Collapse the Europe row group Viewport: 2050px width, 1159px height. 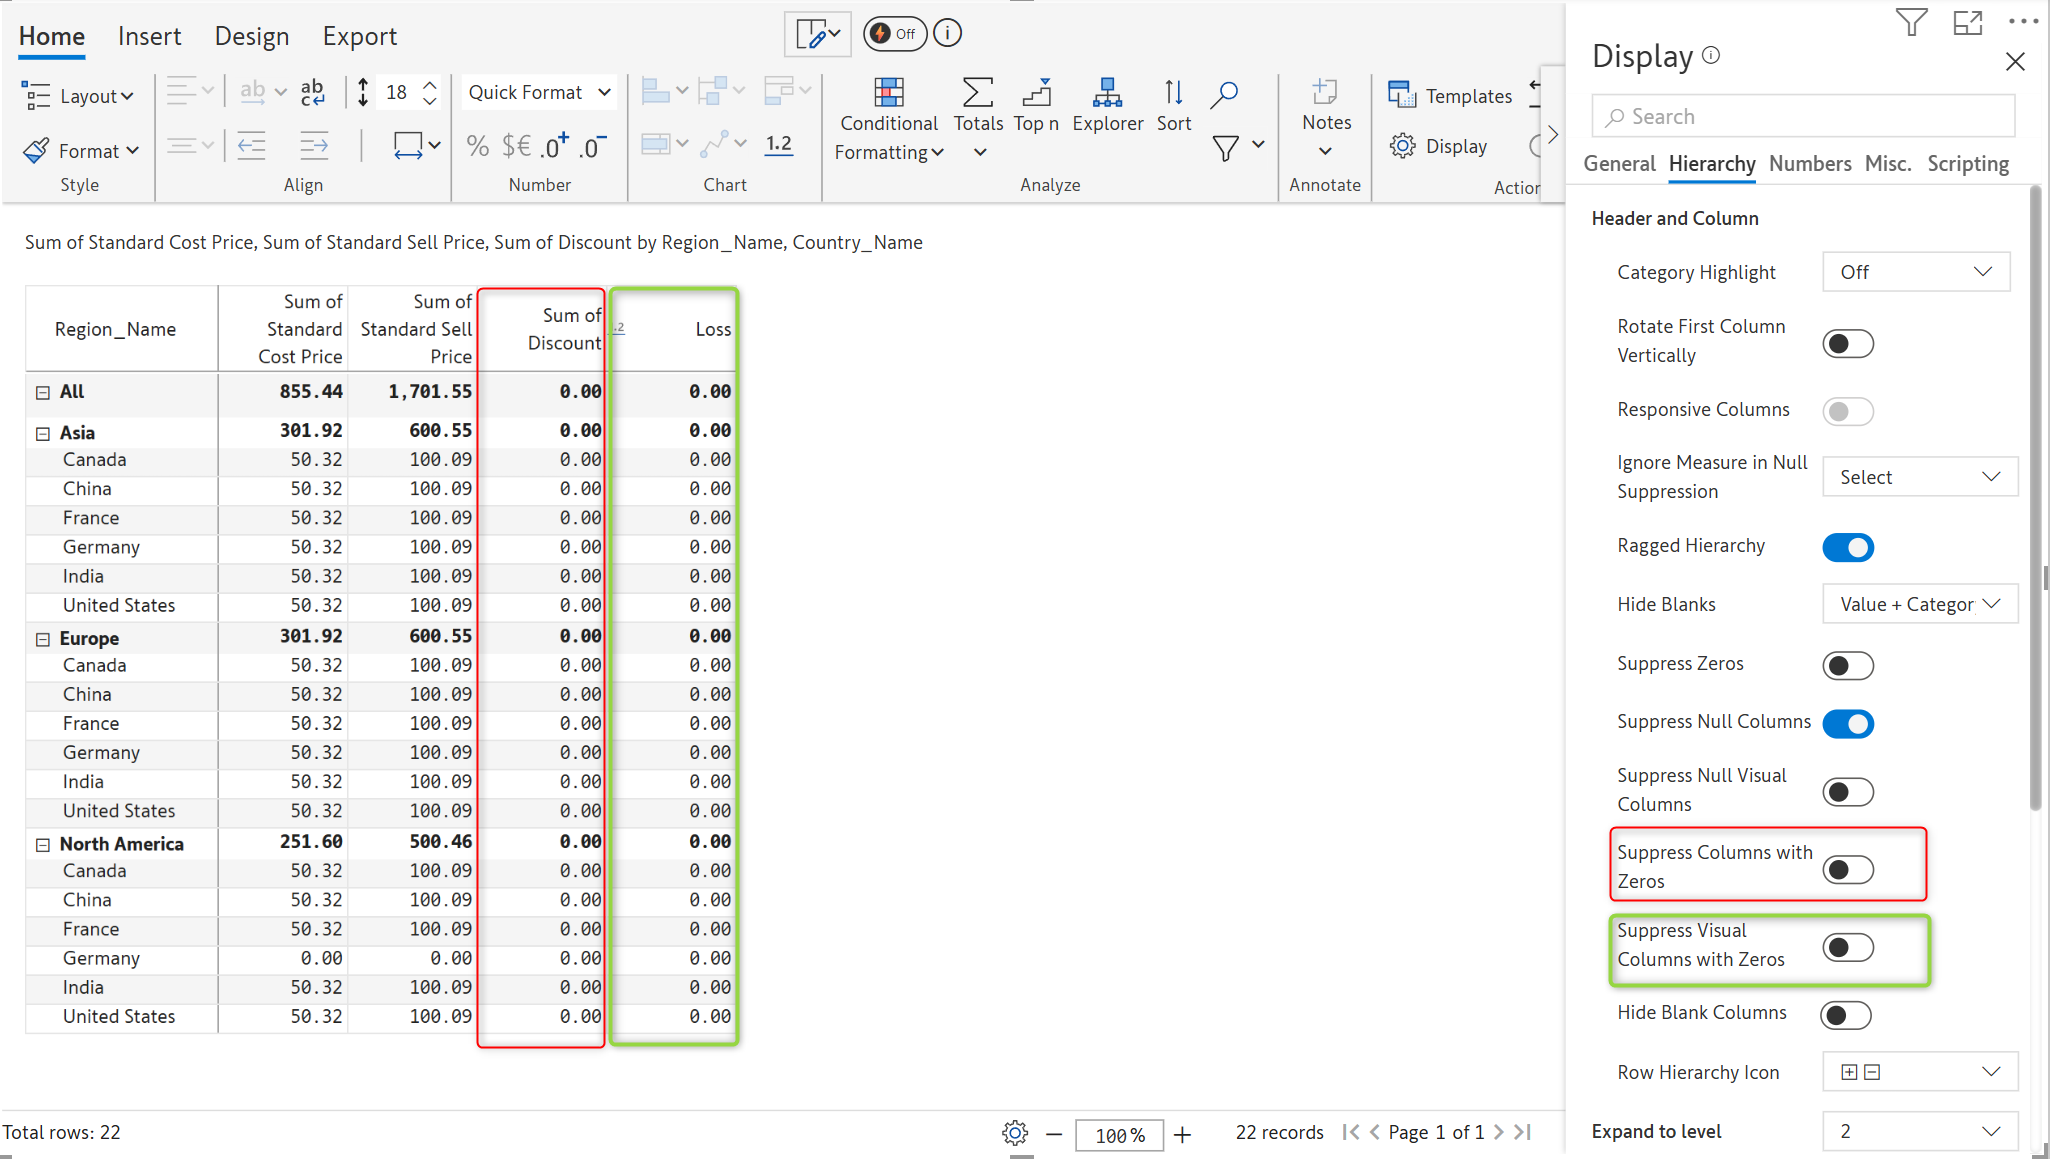coord(43,639)
